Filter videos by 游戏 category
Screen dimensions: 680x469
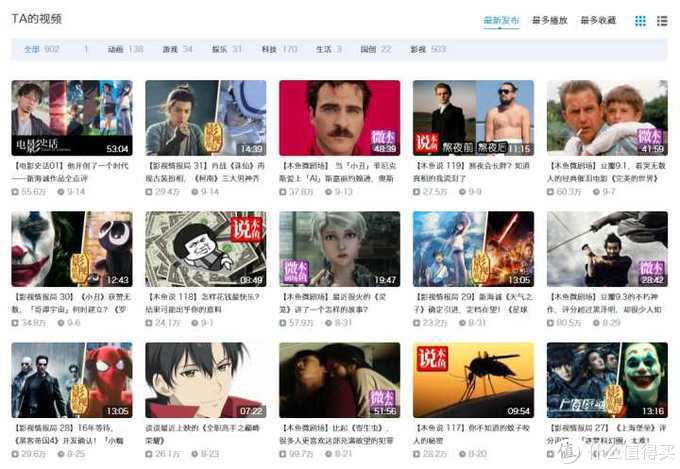pyautogui.click(x=177, y=49)
